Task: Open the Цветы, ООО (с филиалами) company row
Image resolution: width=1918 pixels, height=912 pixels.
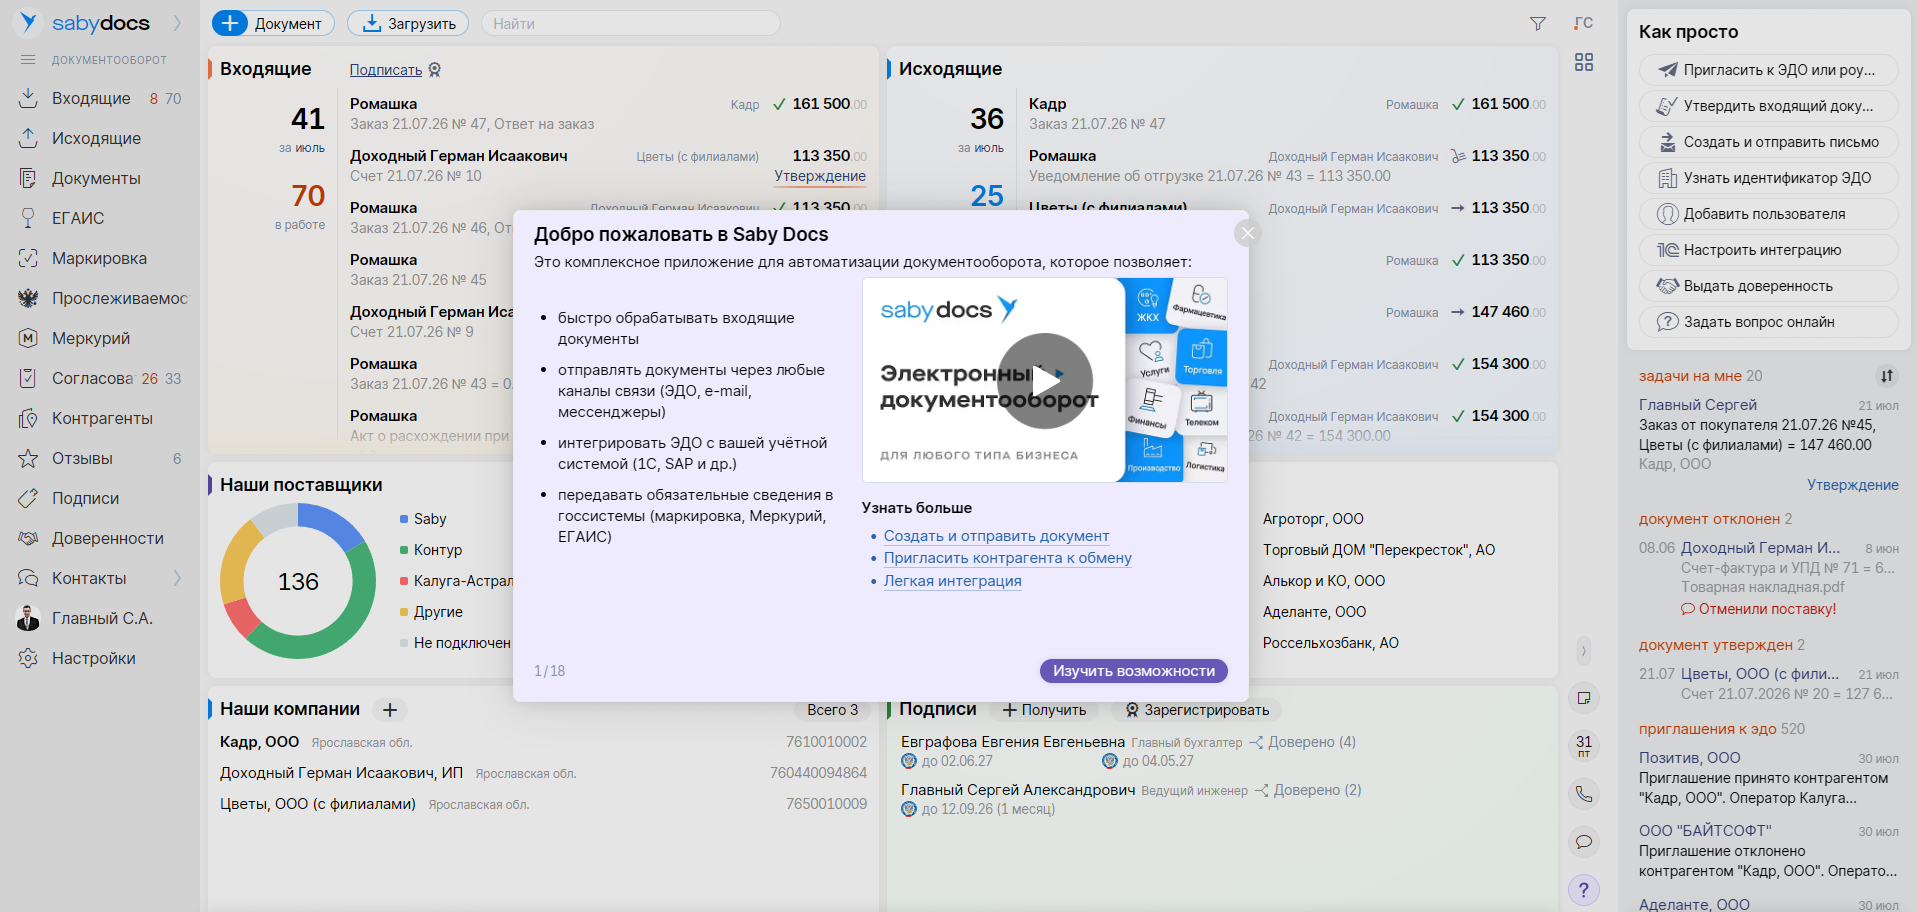Action: (543, 804)
